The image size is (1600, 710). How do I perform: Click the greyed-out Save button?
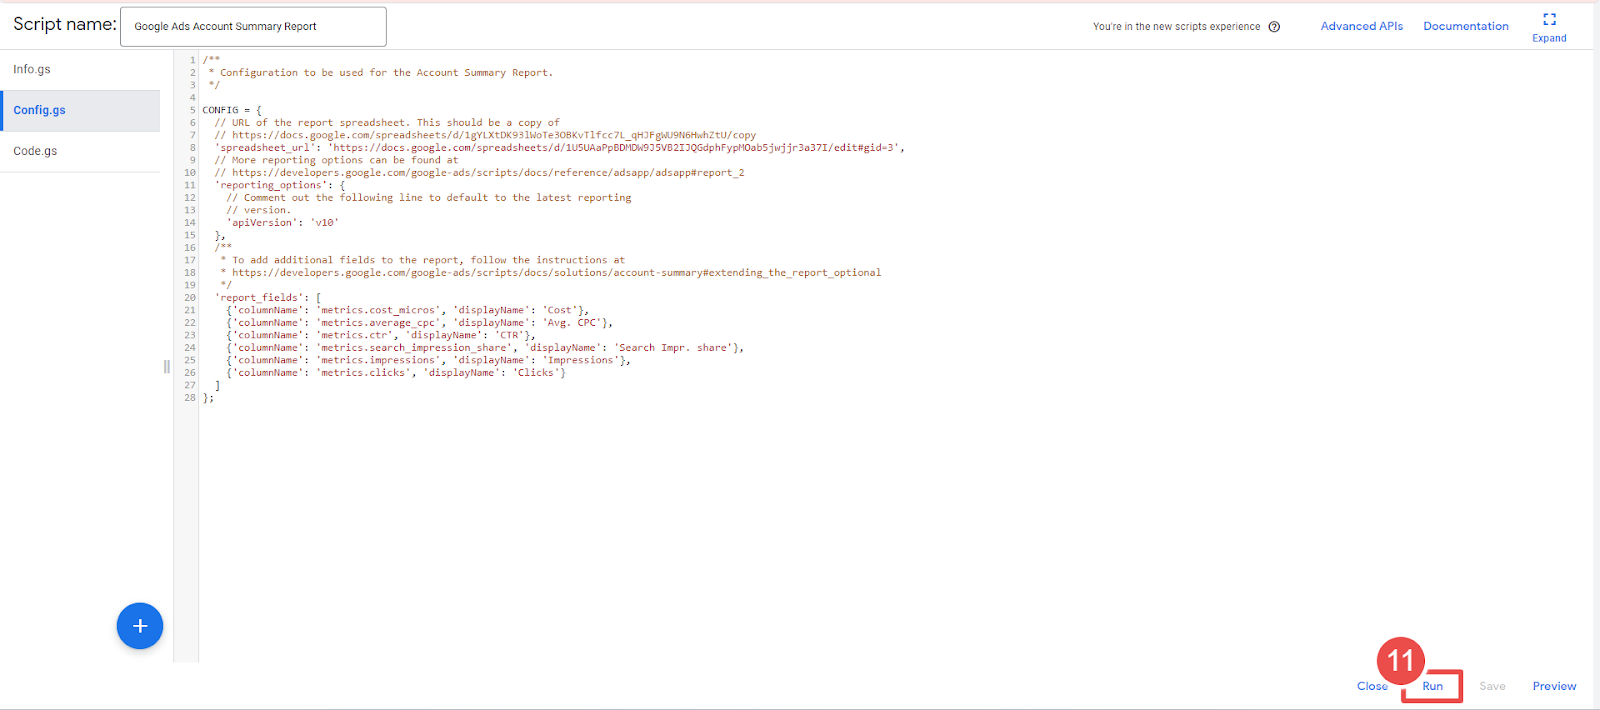(x=1492, y=686)
